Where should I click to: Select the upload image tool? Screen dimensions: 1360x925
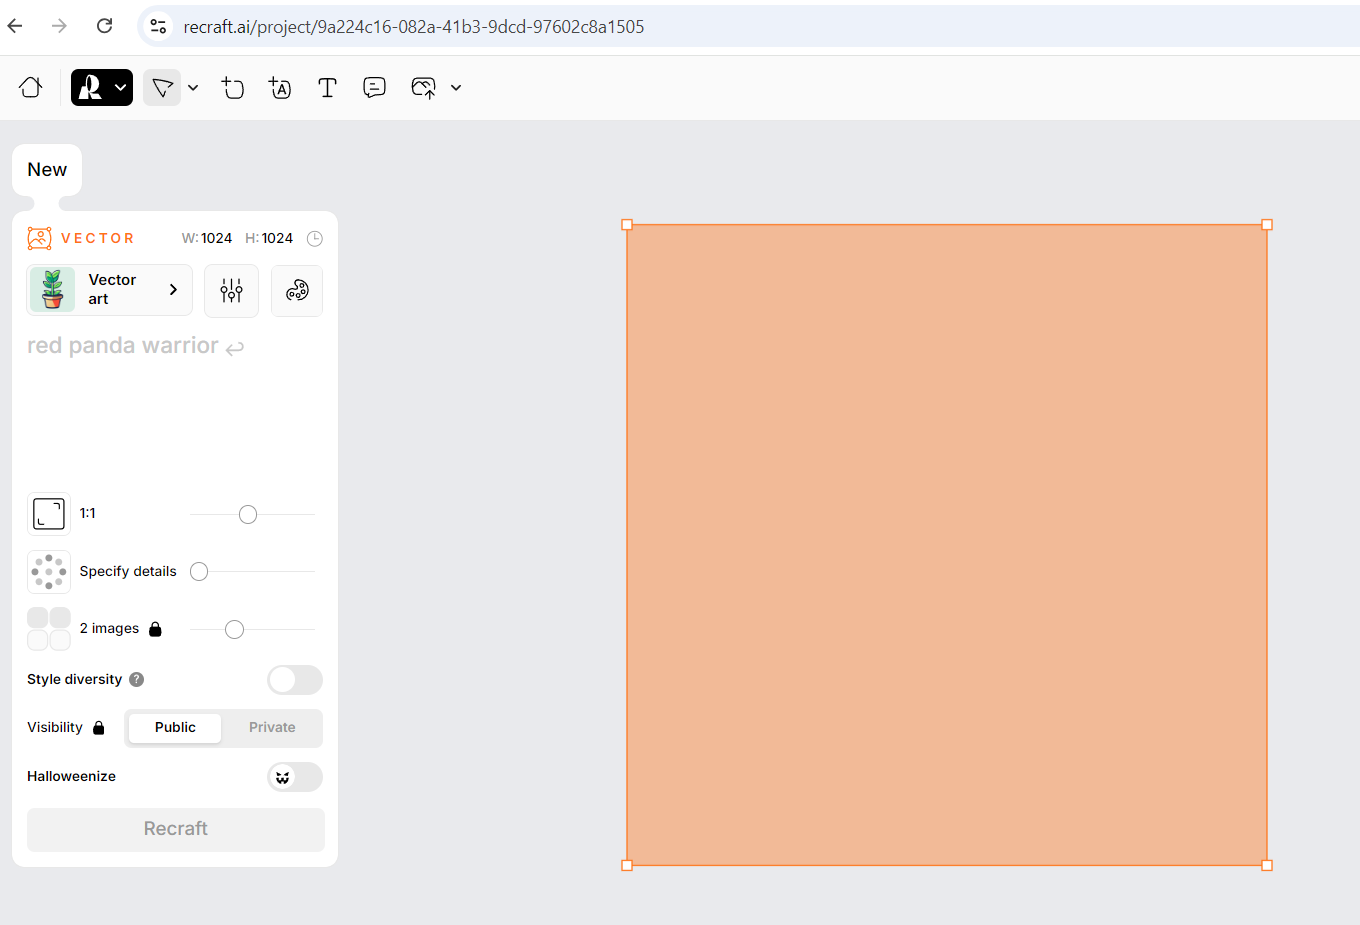(x=423, y=88)
